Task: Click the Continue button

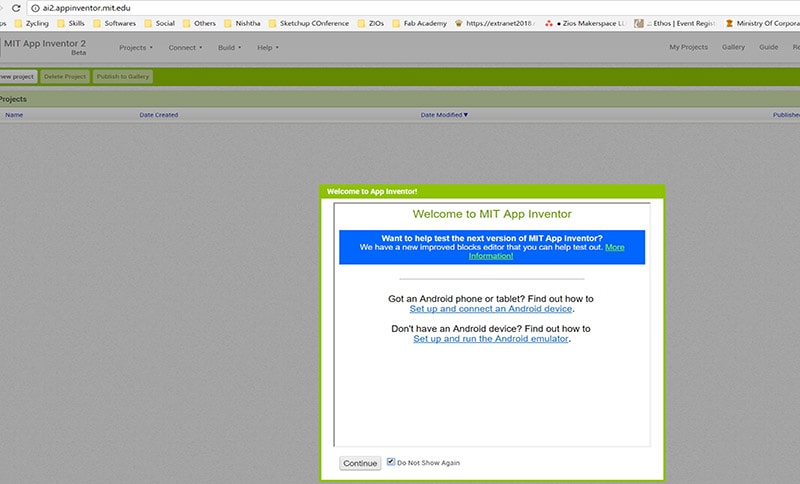Action: (360, 463)
